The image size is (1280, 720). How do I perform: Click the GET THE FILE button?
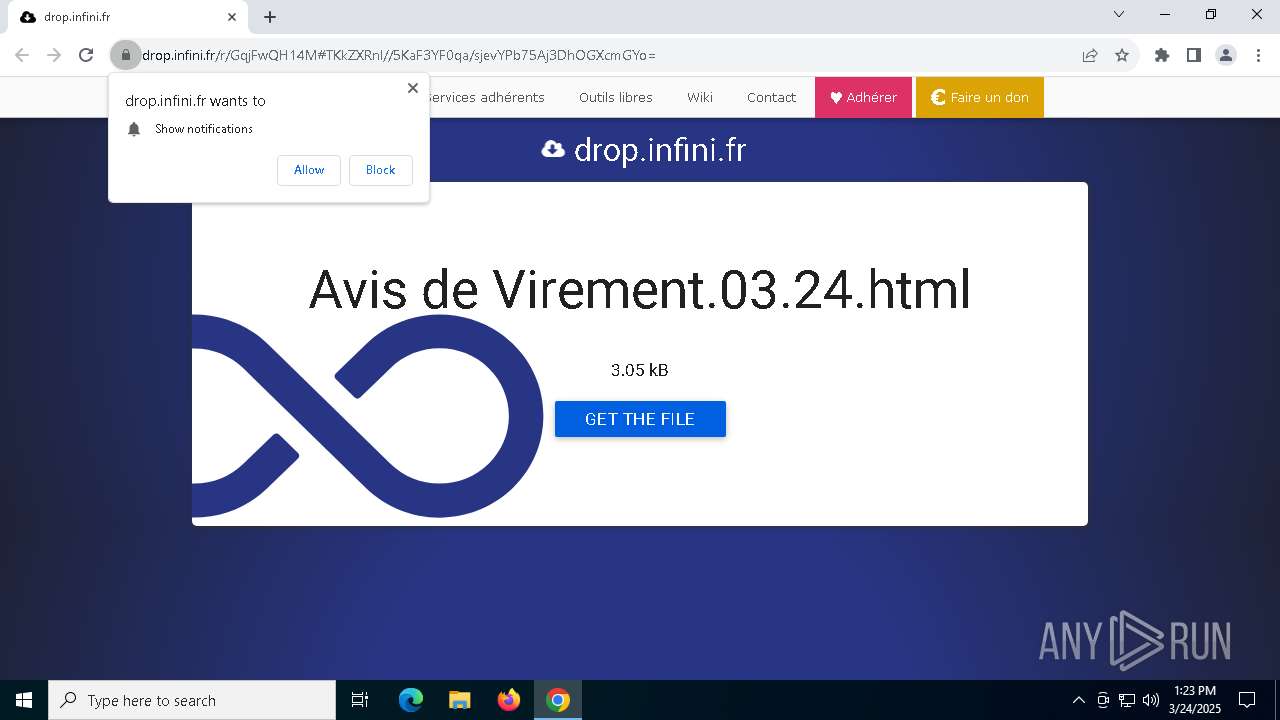point(640,419)
